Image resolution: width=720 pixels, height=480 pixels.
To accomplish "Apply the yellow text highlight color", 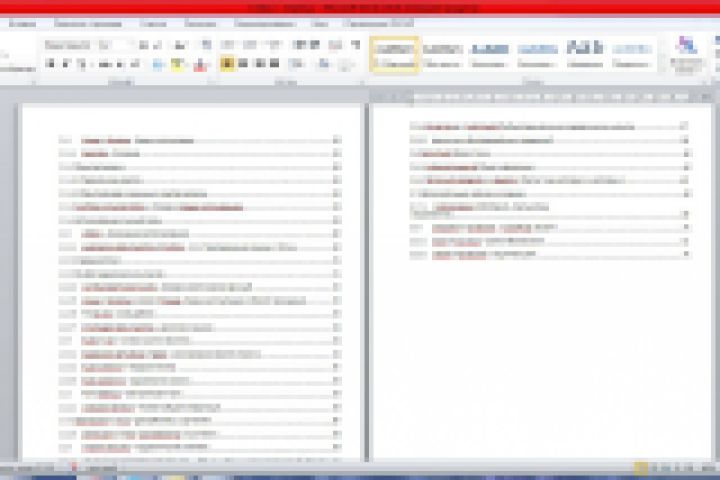I will 177,64.
